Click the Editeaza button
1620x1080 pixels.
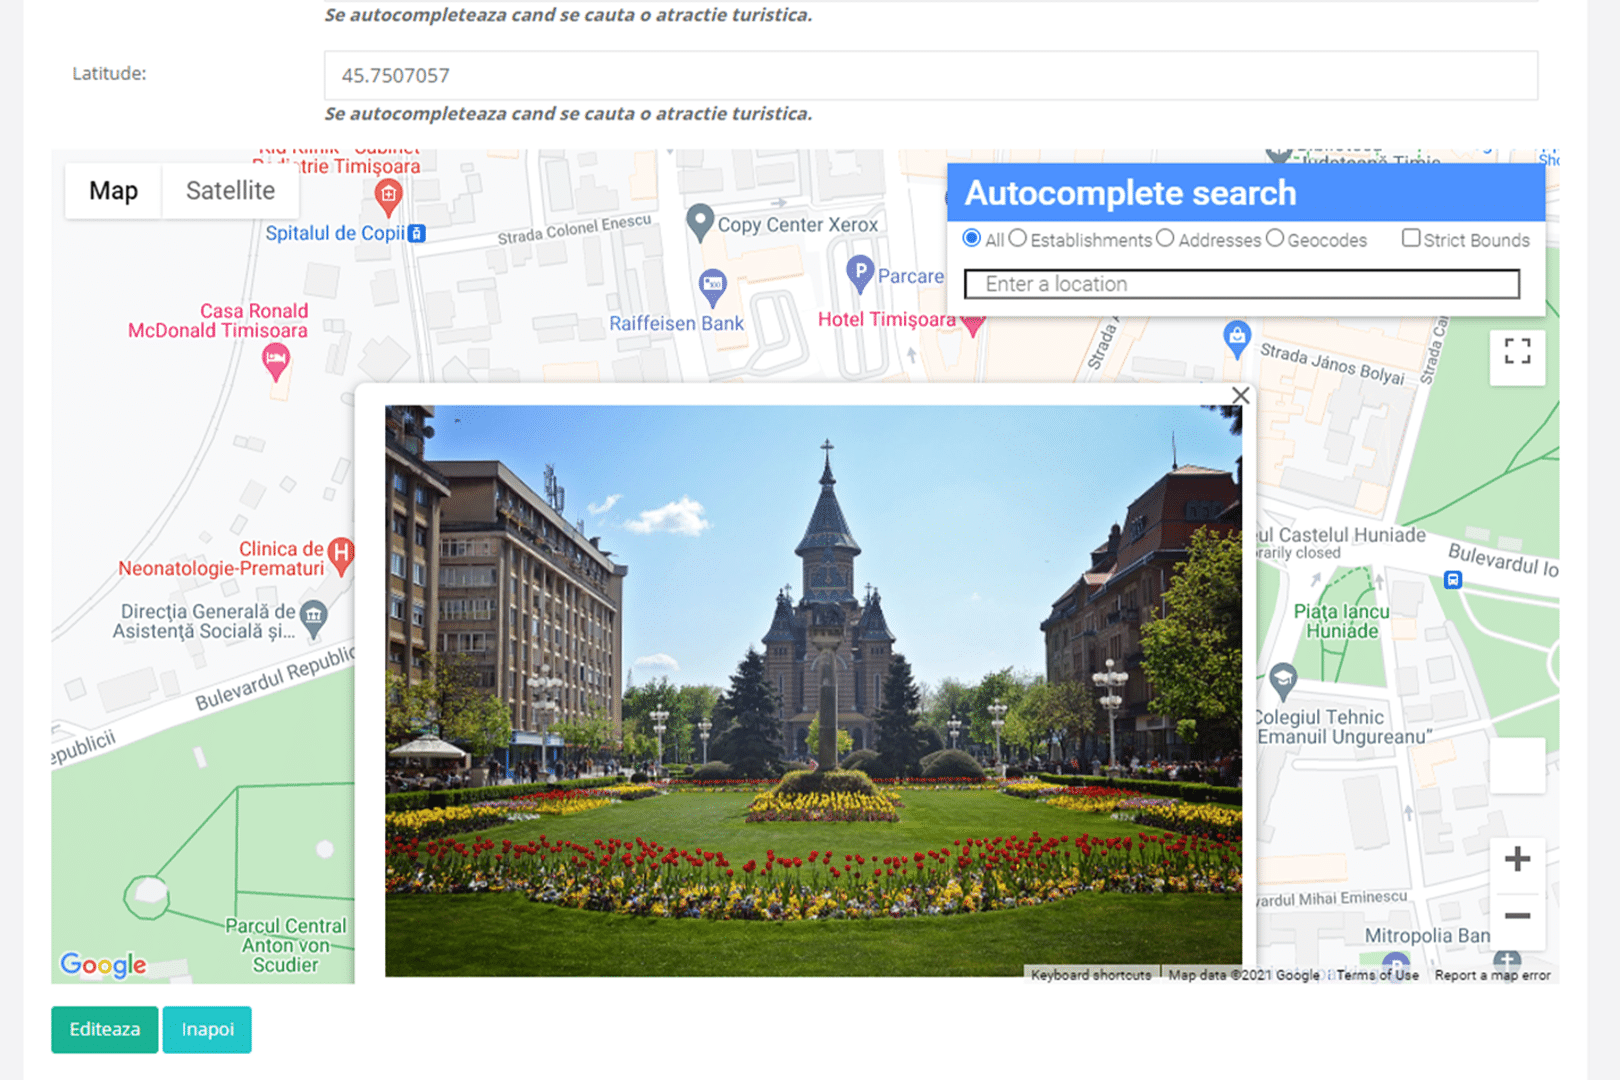tap(105, 1030)
